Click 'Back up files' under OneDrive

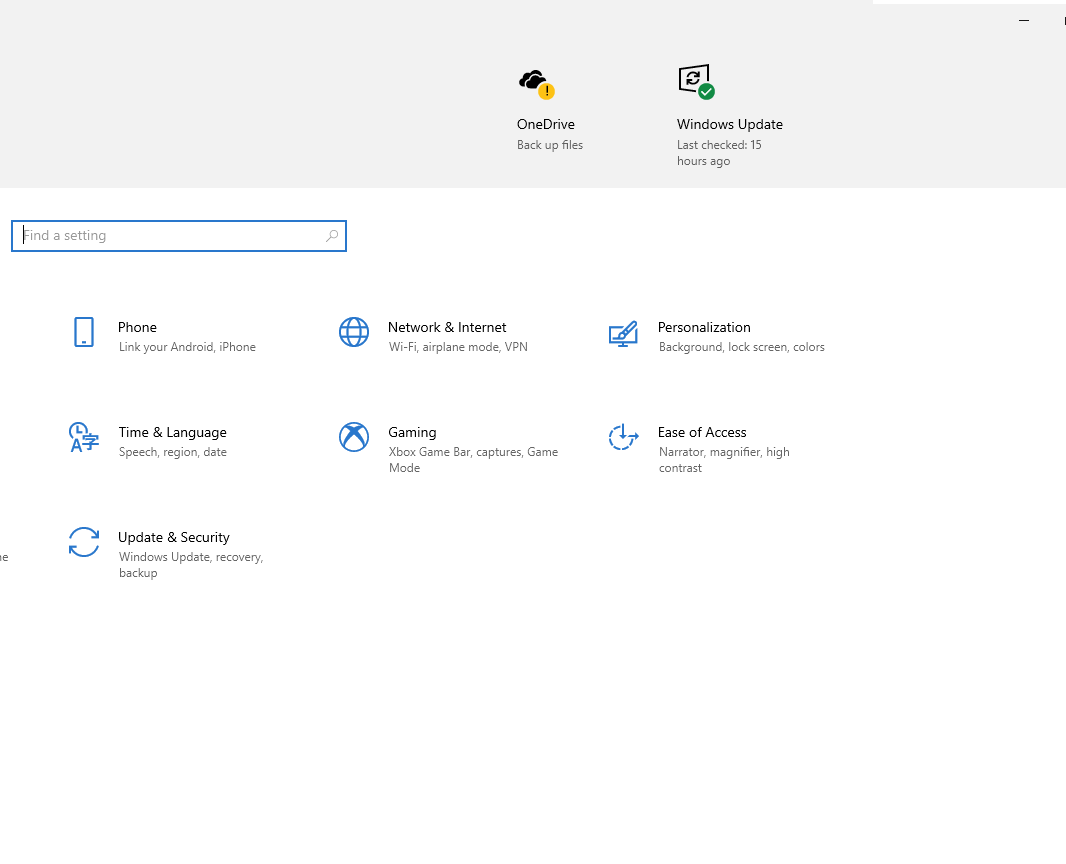coord(549,145)
